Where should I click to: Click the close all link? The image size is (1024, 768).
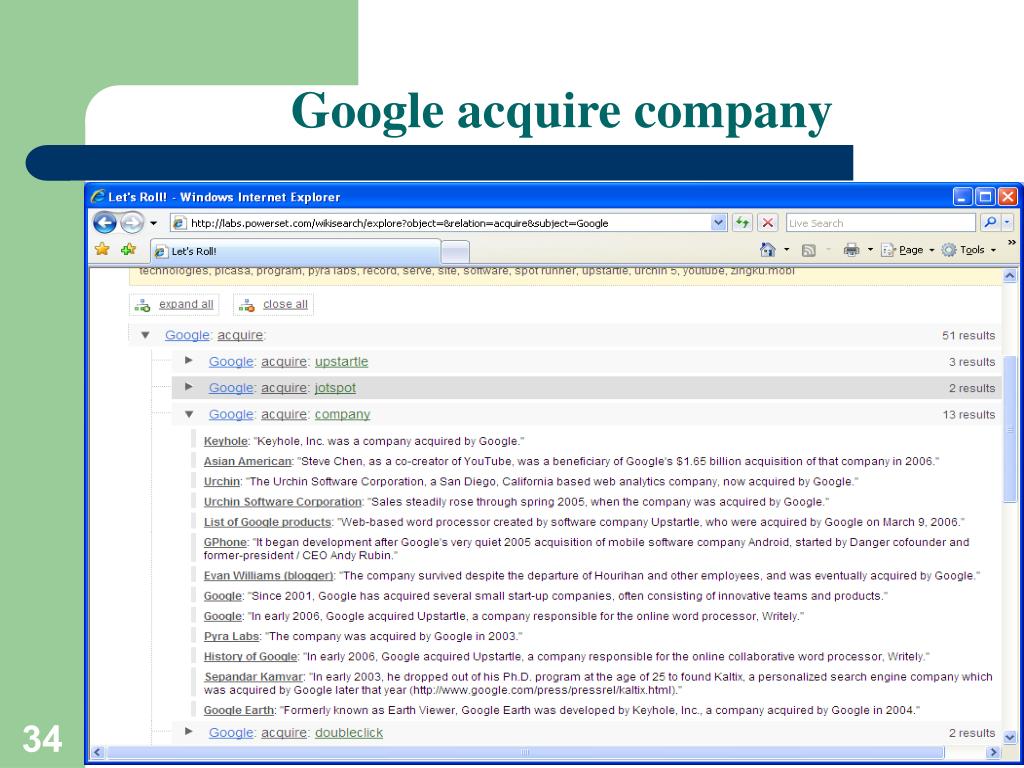coord(285,304)
